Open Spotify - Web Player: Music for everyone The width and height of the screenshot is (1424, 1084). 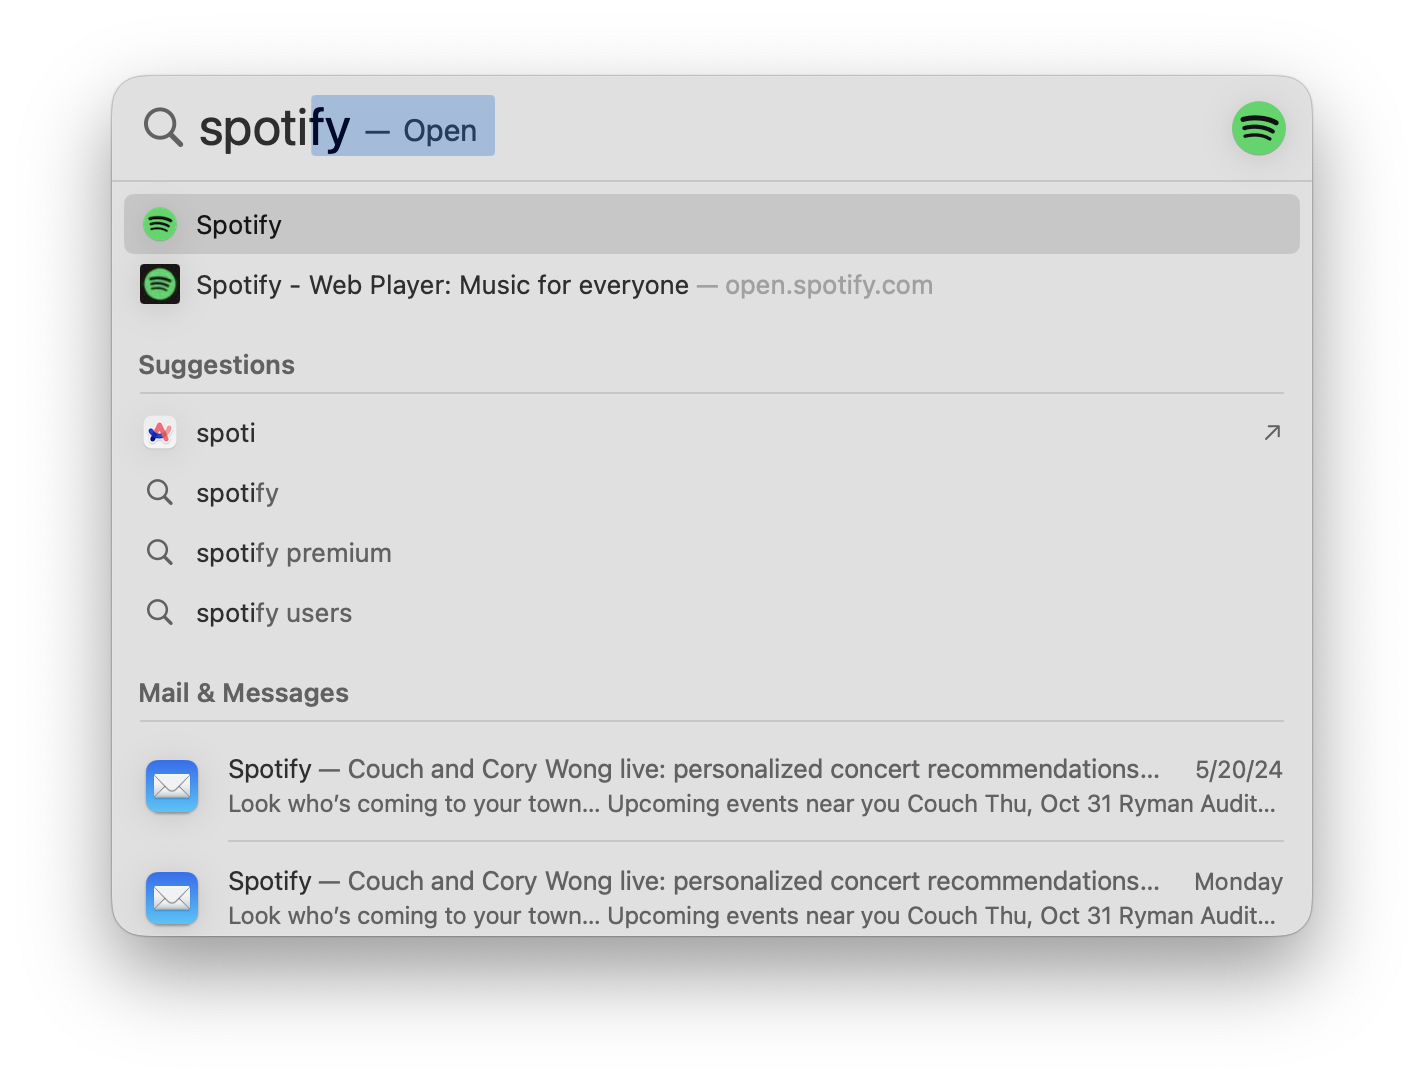(712, 284)
